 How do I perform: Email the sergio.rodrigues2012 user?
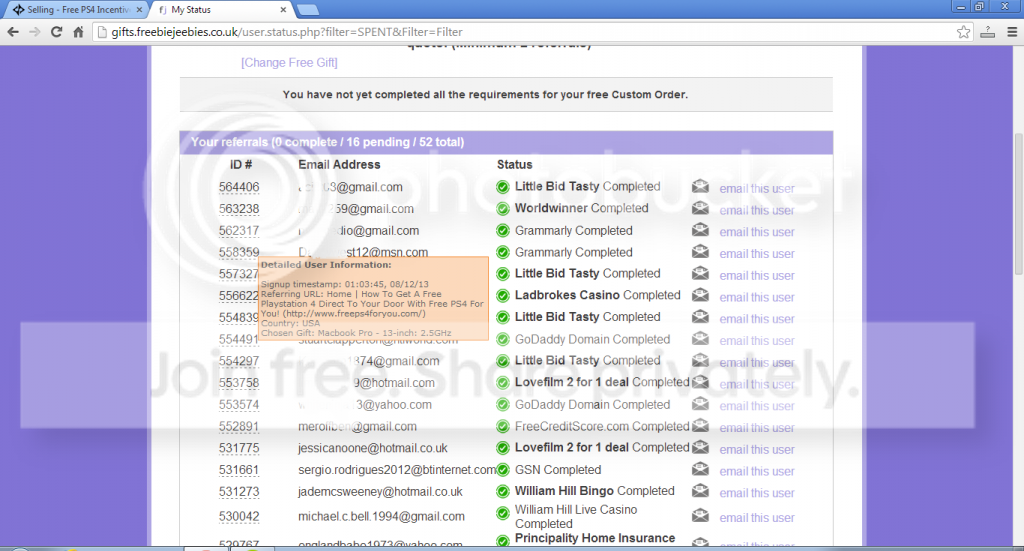pos(757,471)
